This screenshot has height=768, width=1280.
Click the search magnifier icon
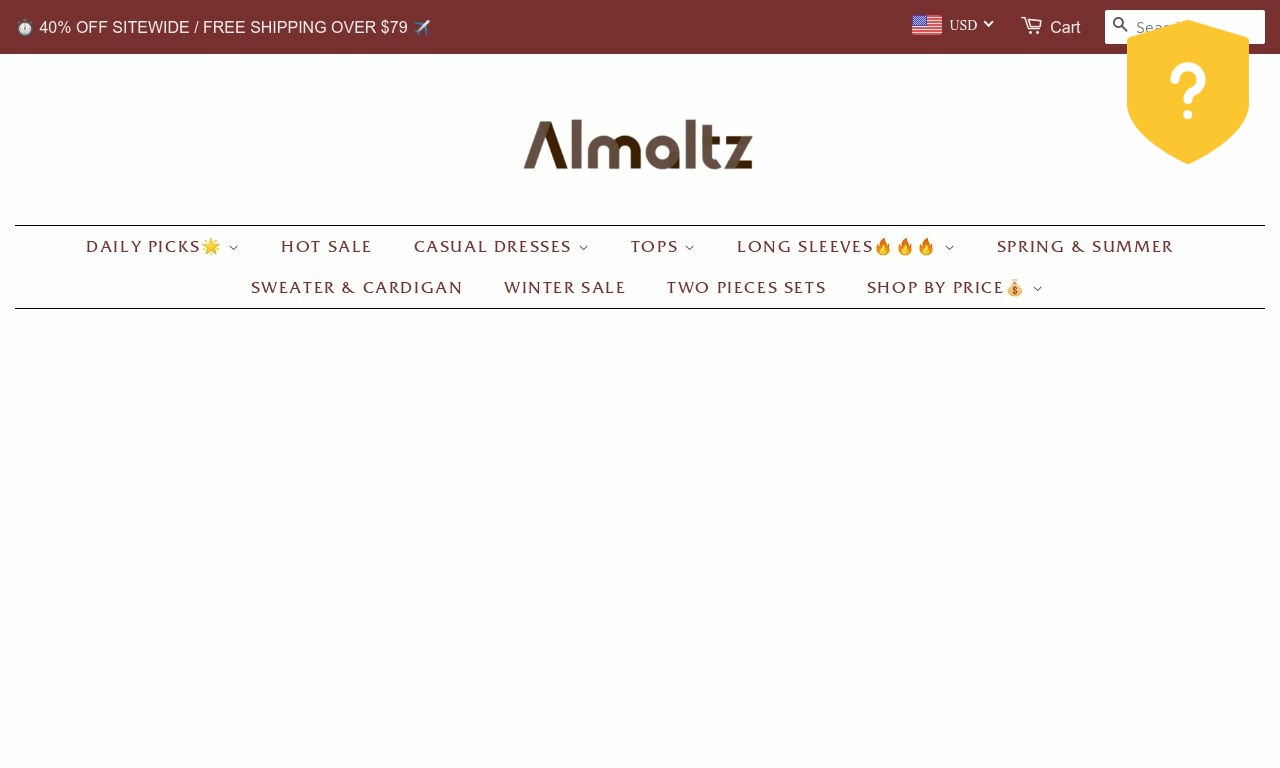click(1120, 25)
